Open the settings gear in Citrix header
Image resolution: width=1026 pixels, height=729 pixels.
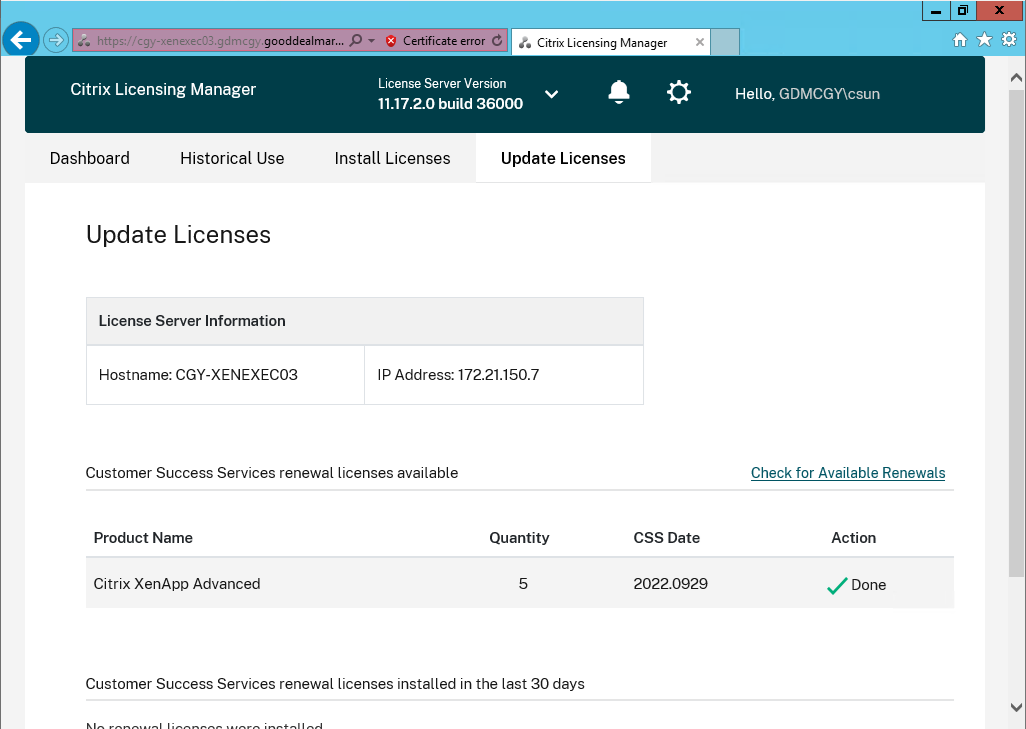coord(679,93)
